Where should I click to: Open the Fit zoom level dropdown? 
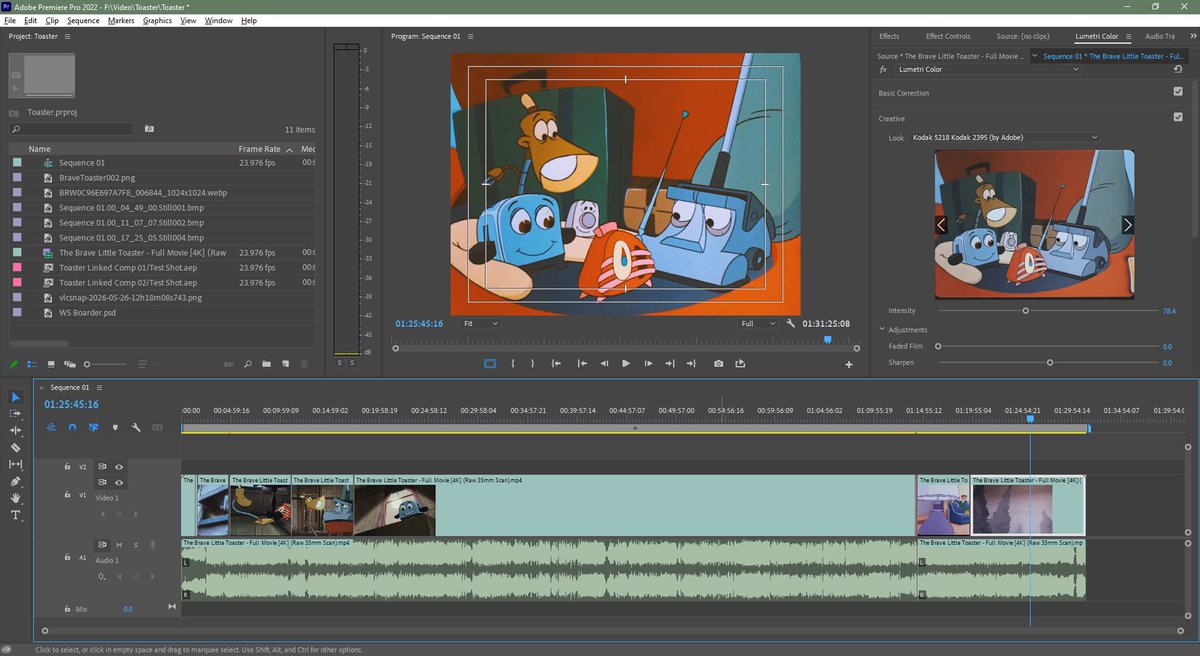pyautogui.click(x=480, y=324)
